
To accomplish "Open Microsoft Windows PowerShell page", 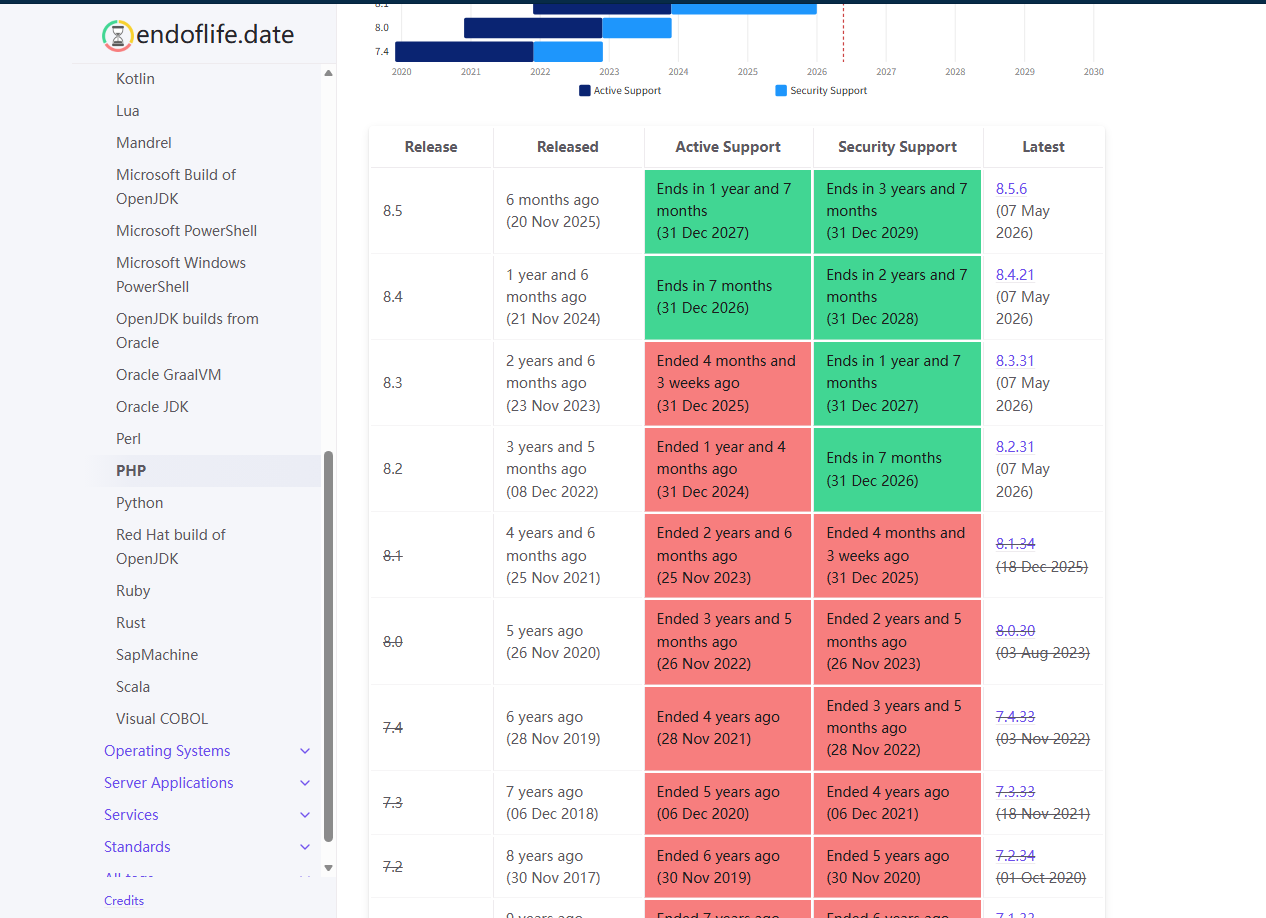I will (181, 275).
